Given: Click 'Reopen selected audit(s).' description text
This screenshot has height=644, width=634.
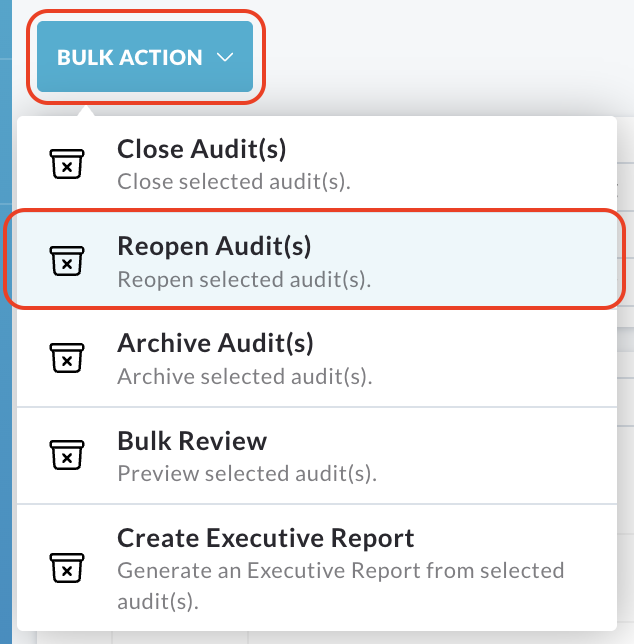Looking at the screenshot, I should tap(244, 279).
